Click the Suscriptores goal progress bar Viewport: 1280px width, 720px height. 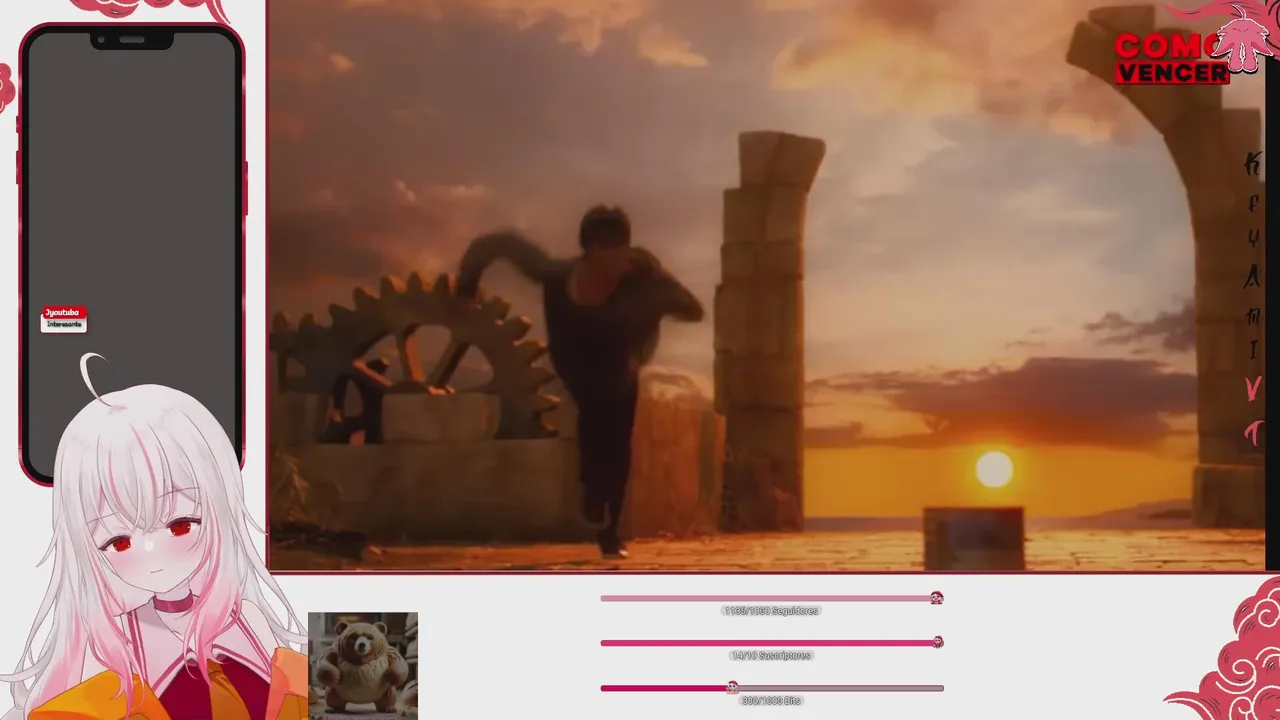point(771,643)
